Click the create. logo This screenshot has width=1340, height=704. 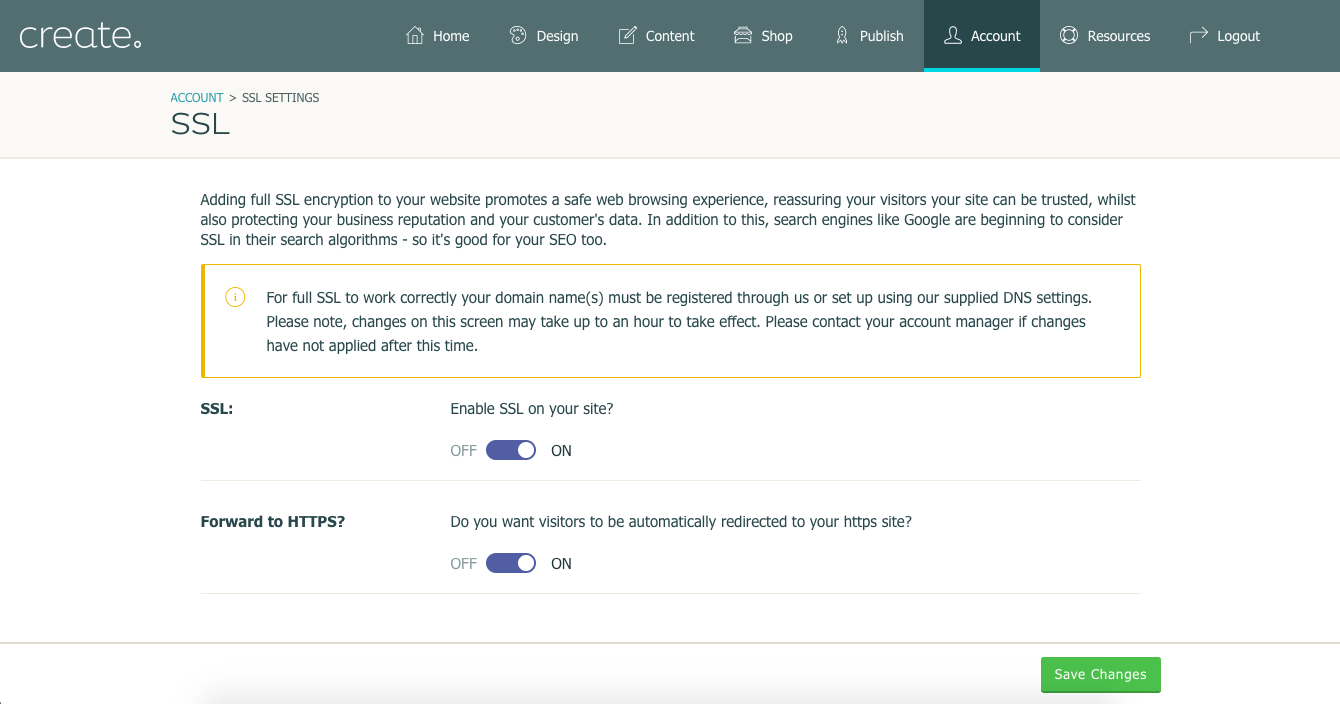coord(81,36)
